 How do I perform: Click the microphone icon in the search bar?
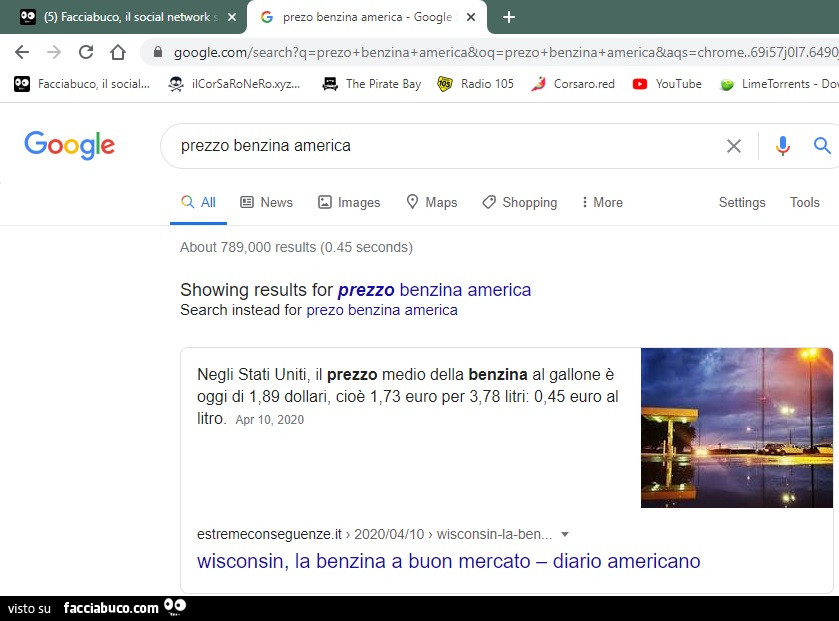(x=783, y=146)
